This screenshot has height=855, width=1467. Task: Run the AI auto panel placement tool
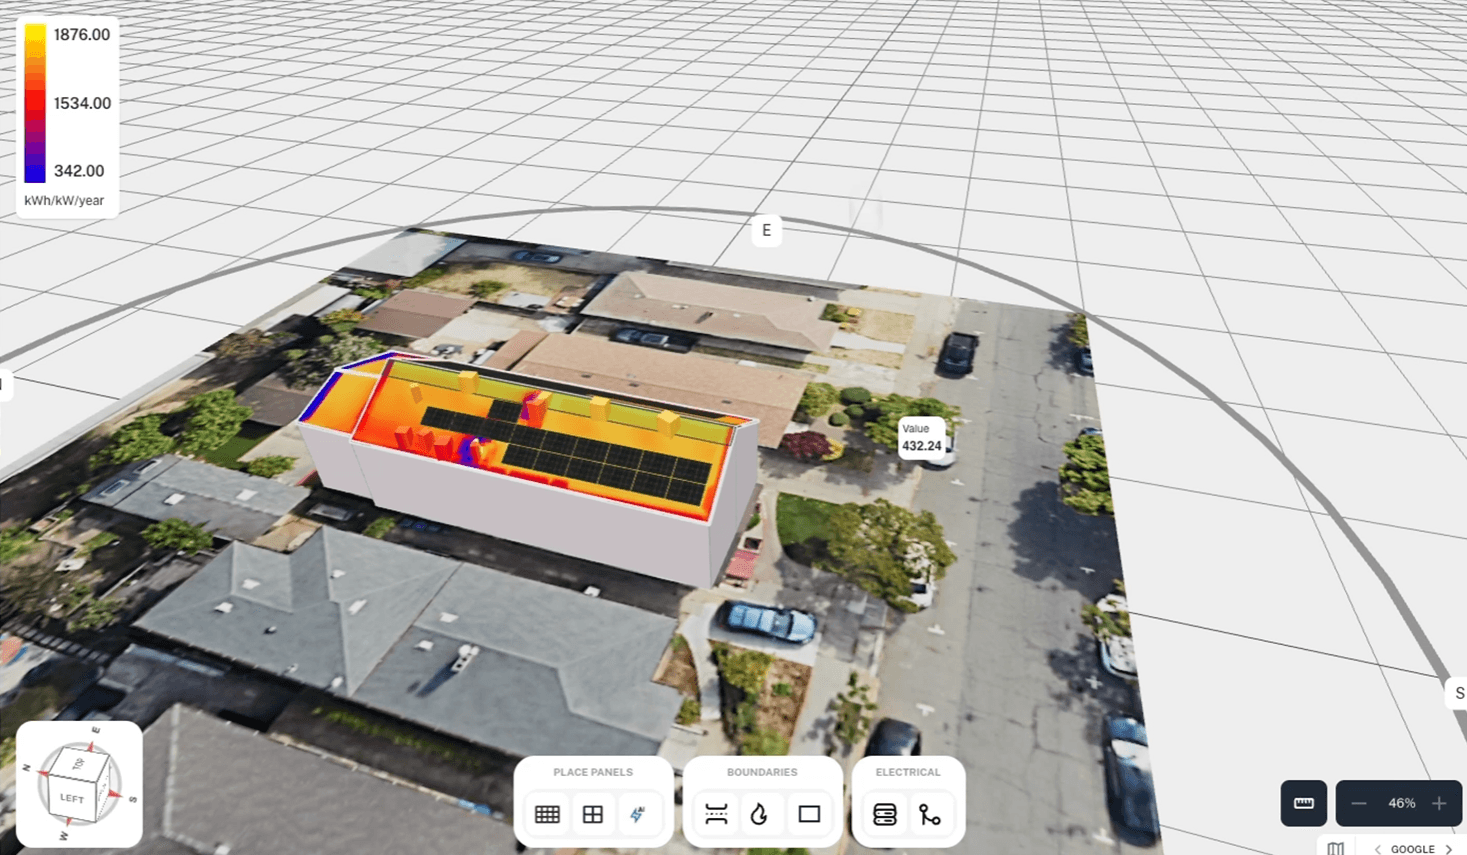click(640, 813)
